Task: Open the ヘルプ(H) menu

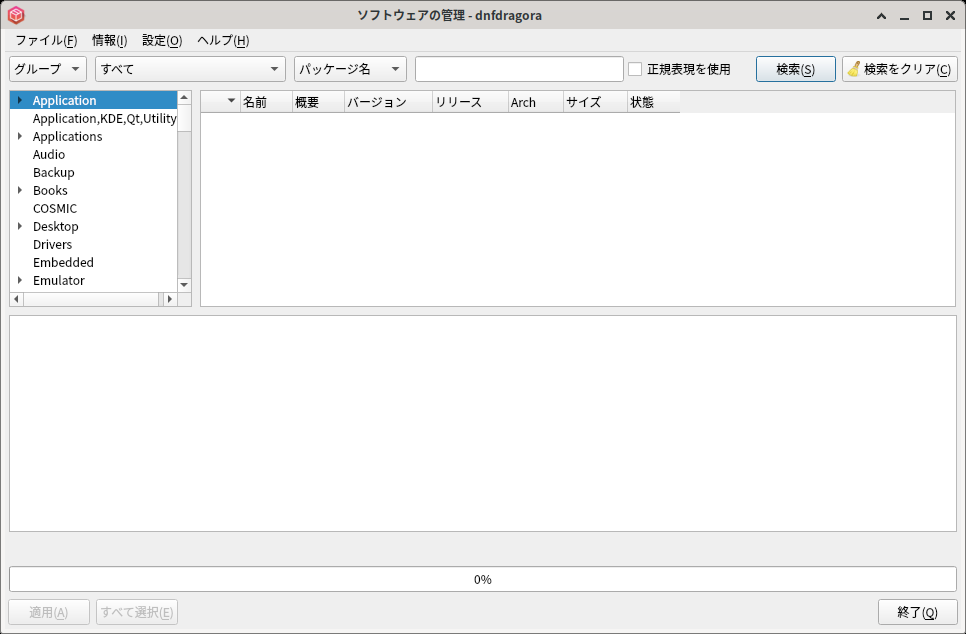Action: point(223,41)
